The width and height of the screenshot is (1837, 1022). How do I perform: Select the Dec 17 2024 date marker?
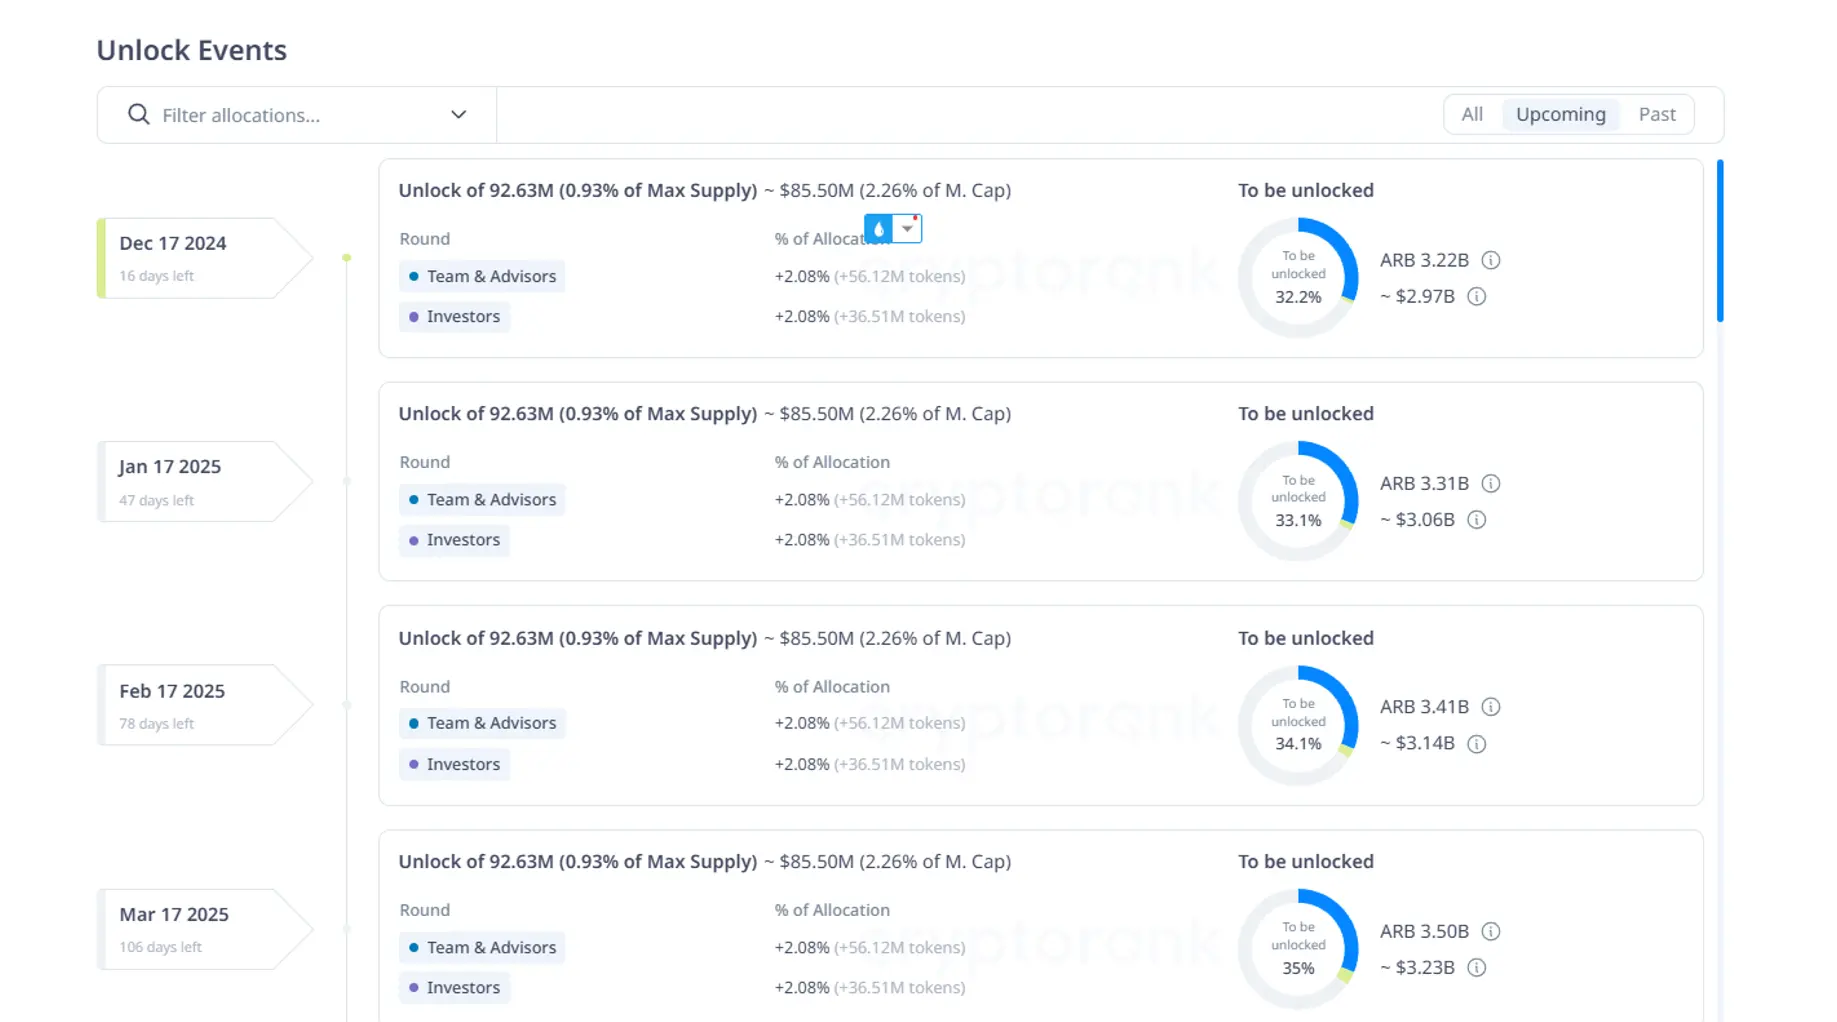point(204,258)
